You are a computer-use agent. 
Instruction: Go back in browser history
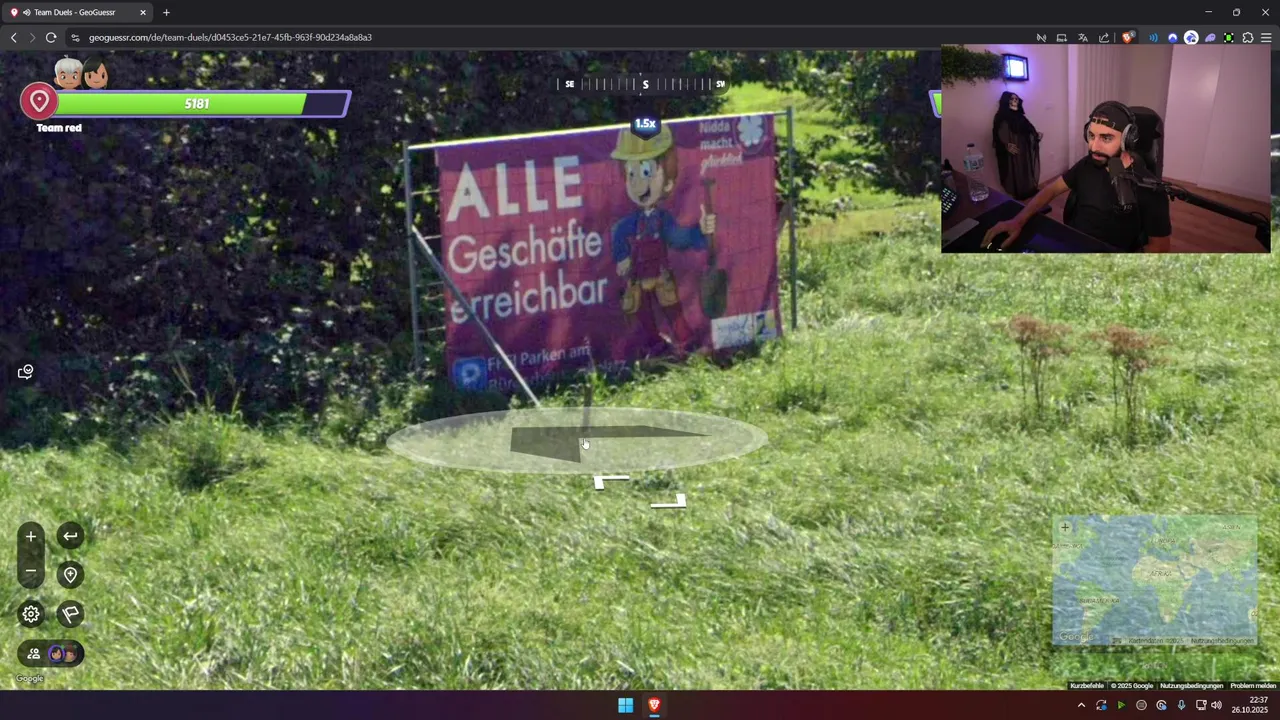point(13,37)
